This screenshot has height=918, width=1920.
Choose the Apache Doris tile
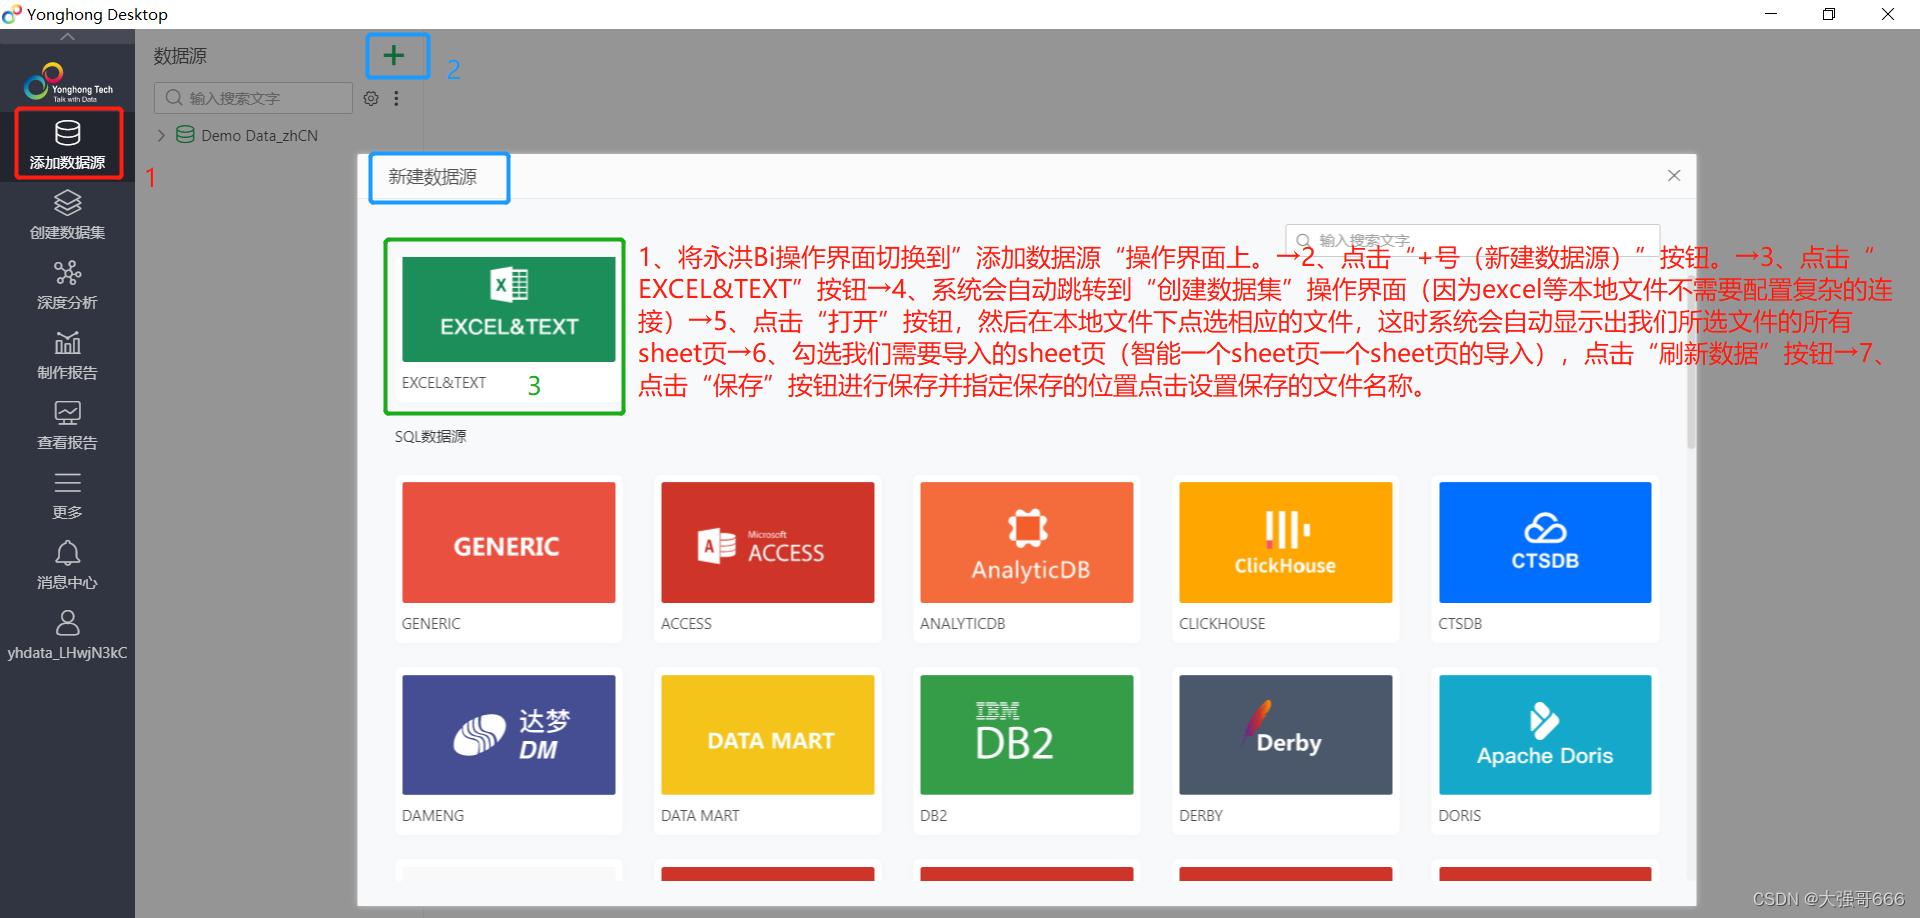(1545, 750)
